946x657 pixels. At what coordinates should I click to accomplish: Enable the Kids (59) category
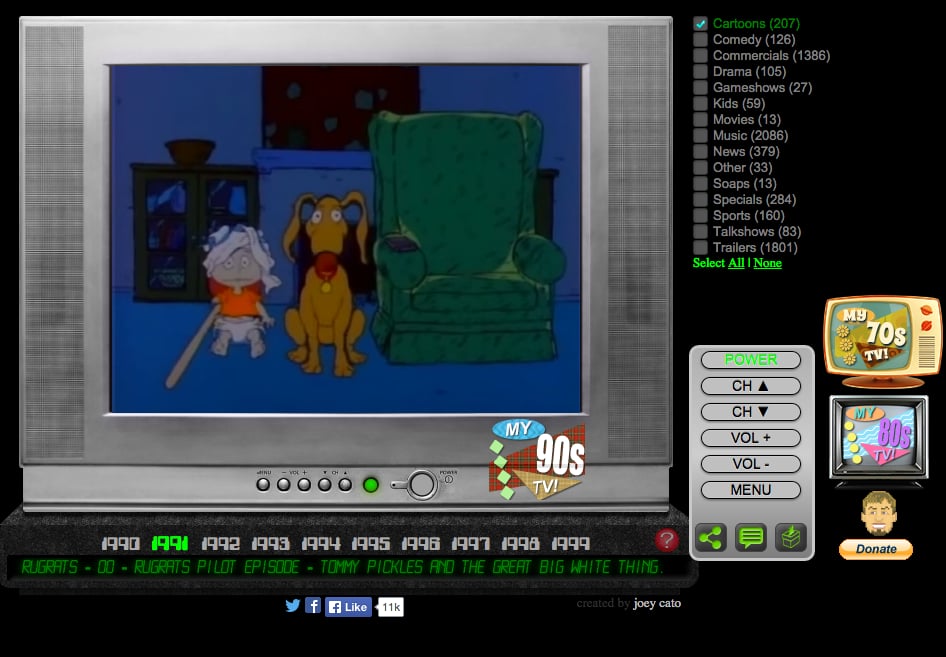[700, 103]
